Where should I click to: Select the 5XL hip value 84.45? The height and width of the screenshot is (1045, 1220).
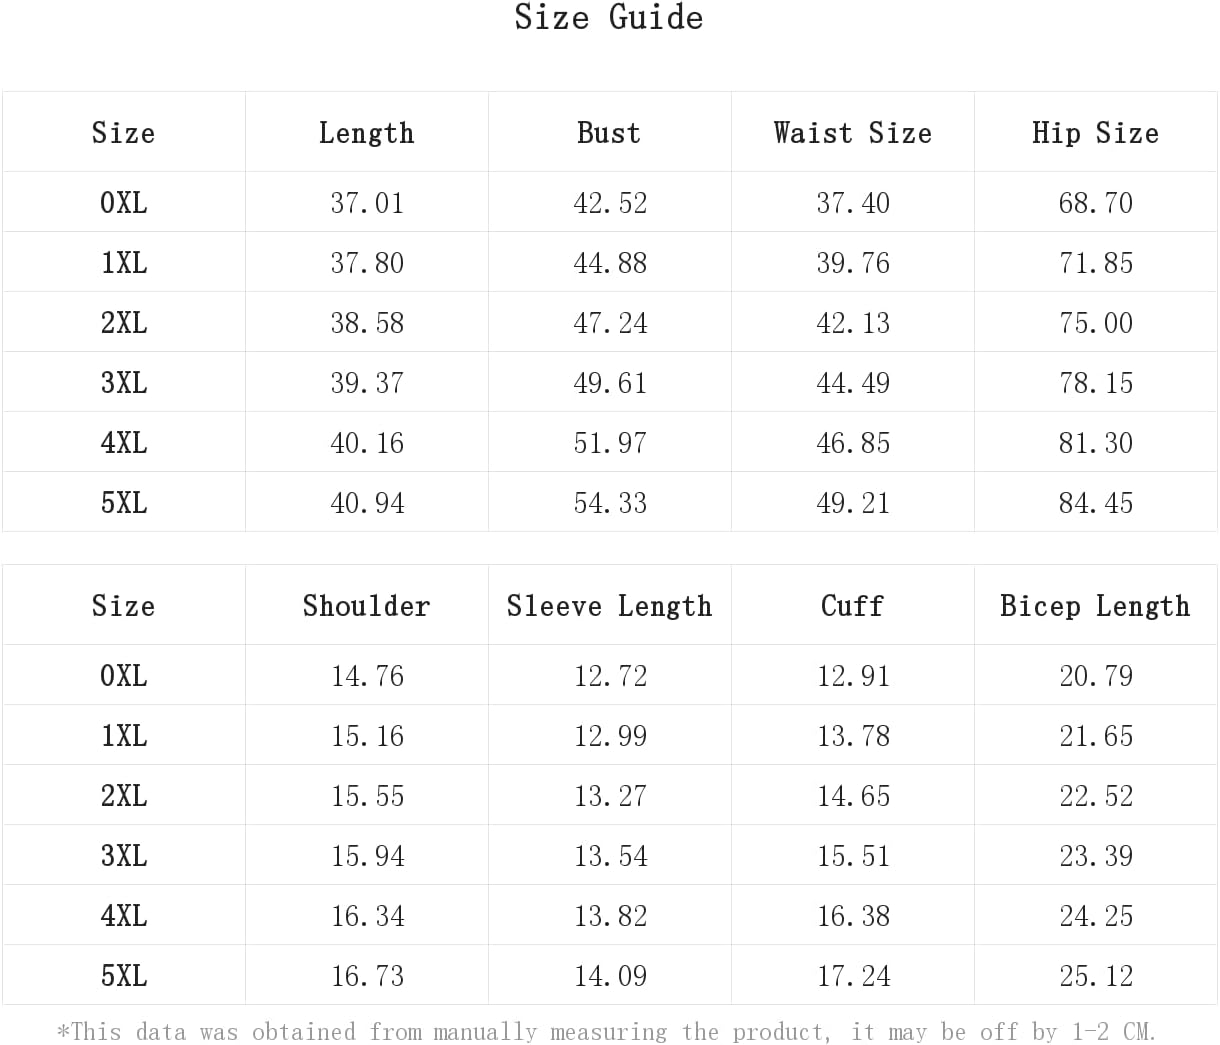point(1096,503)
